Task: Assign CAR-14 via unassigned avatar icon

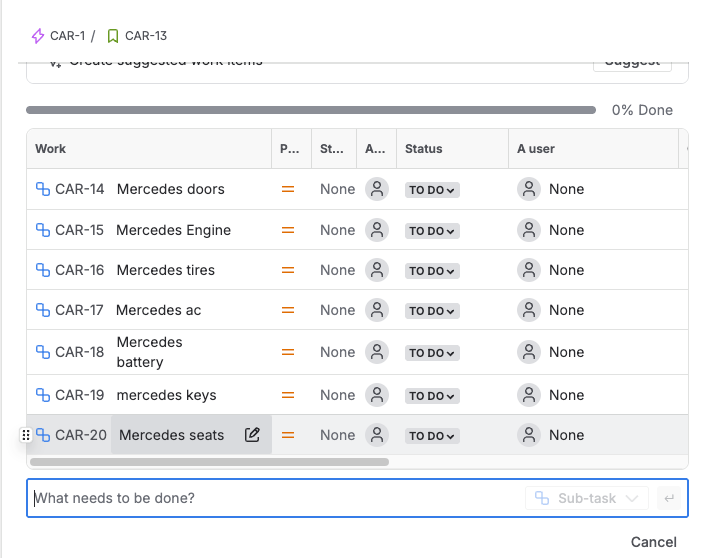Action: (377, 189)
